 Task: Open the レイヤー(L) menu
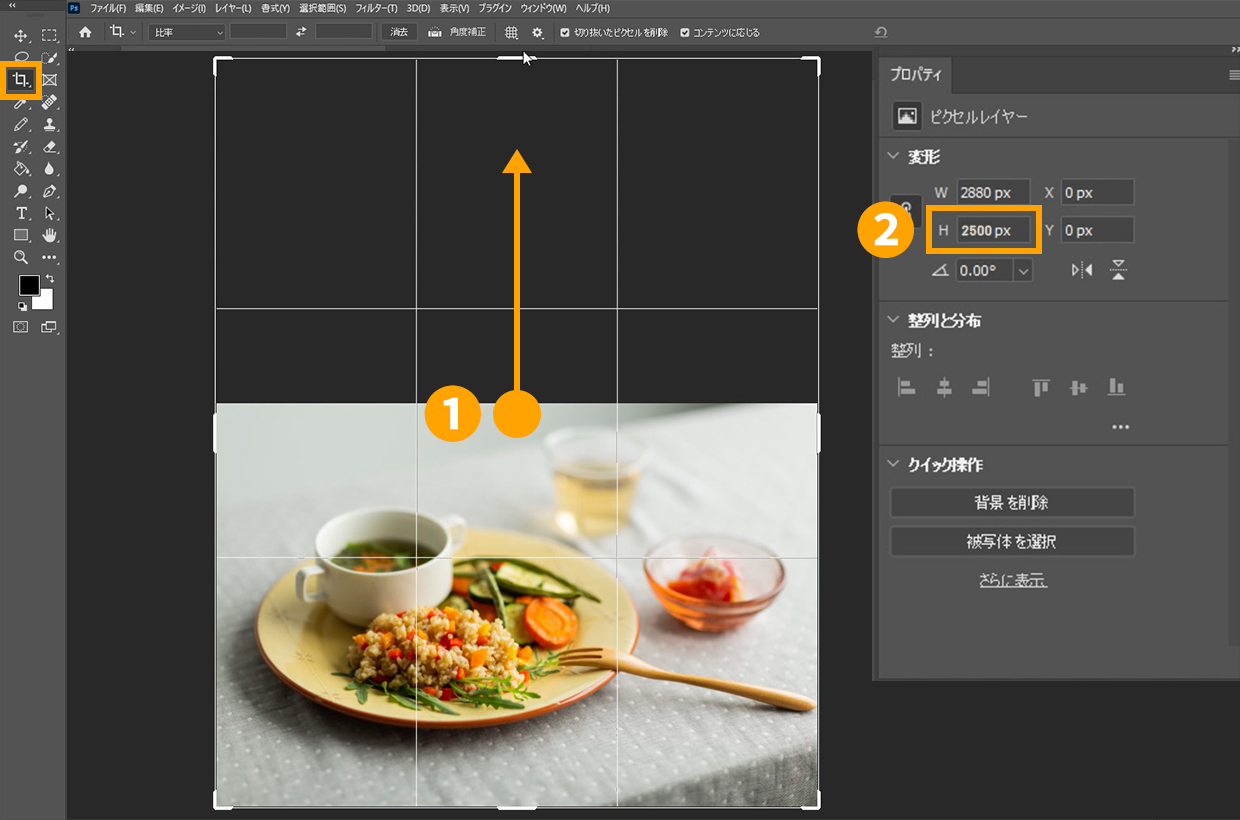click(x=233, y=8)
